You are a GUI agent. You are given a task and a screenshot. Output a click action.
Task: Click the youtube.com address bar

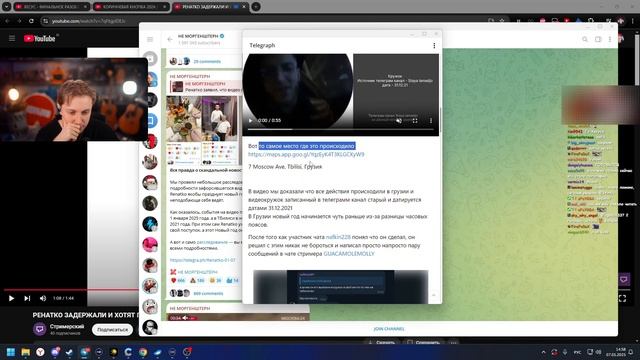click(265, 21)
